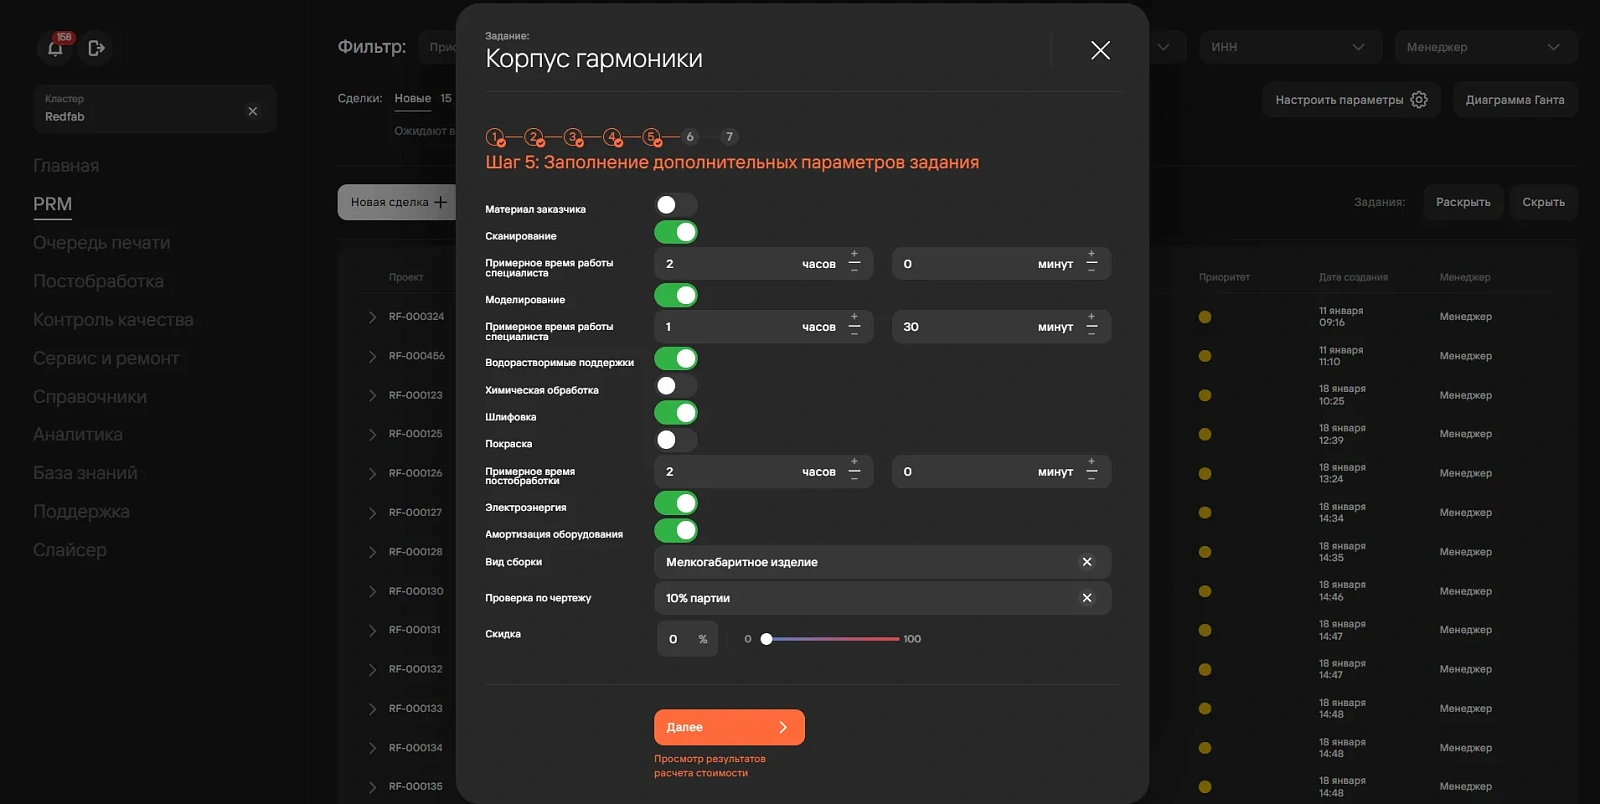Open the ИНН filter dropdown
1600x804 pixels.
click(x=1290, y=47)
